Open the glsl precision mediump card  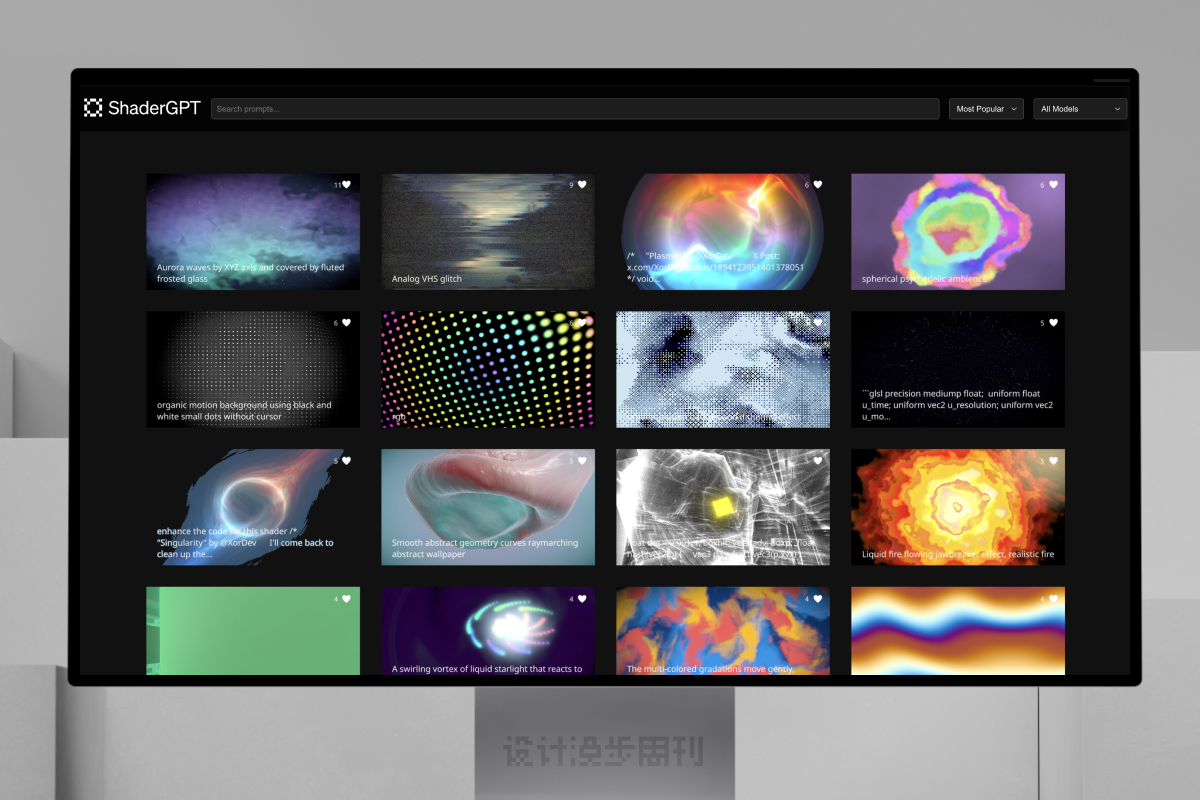958,370
